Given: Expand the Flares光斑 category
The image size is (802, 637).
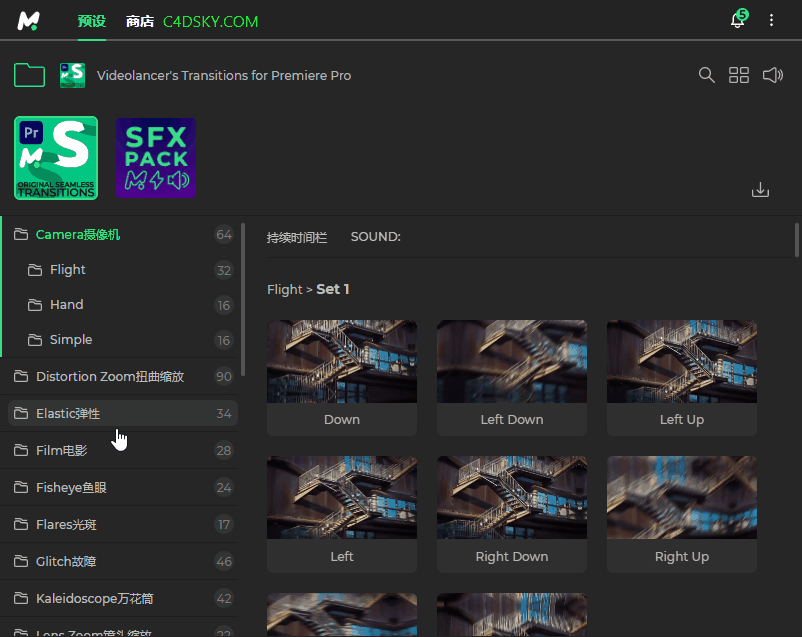Looking at the screenshot, I should click(123, 524).
